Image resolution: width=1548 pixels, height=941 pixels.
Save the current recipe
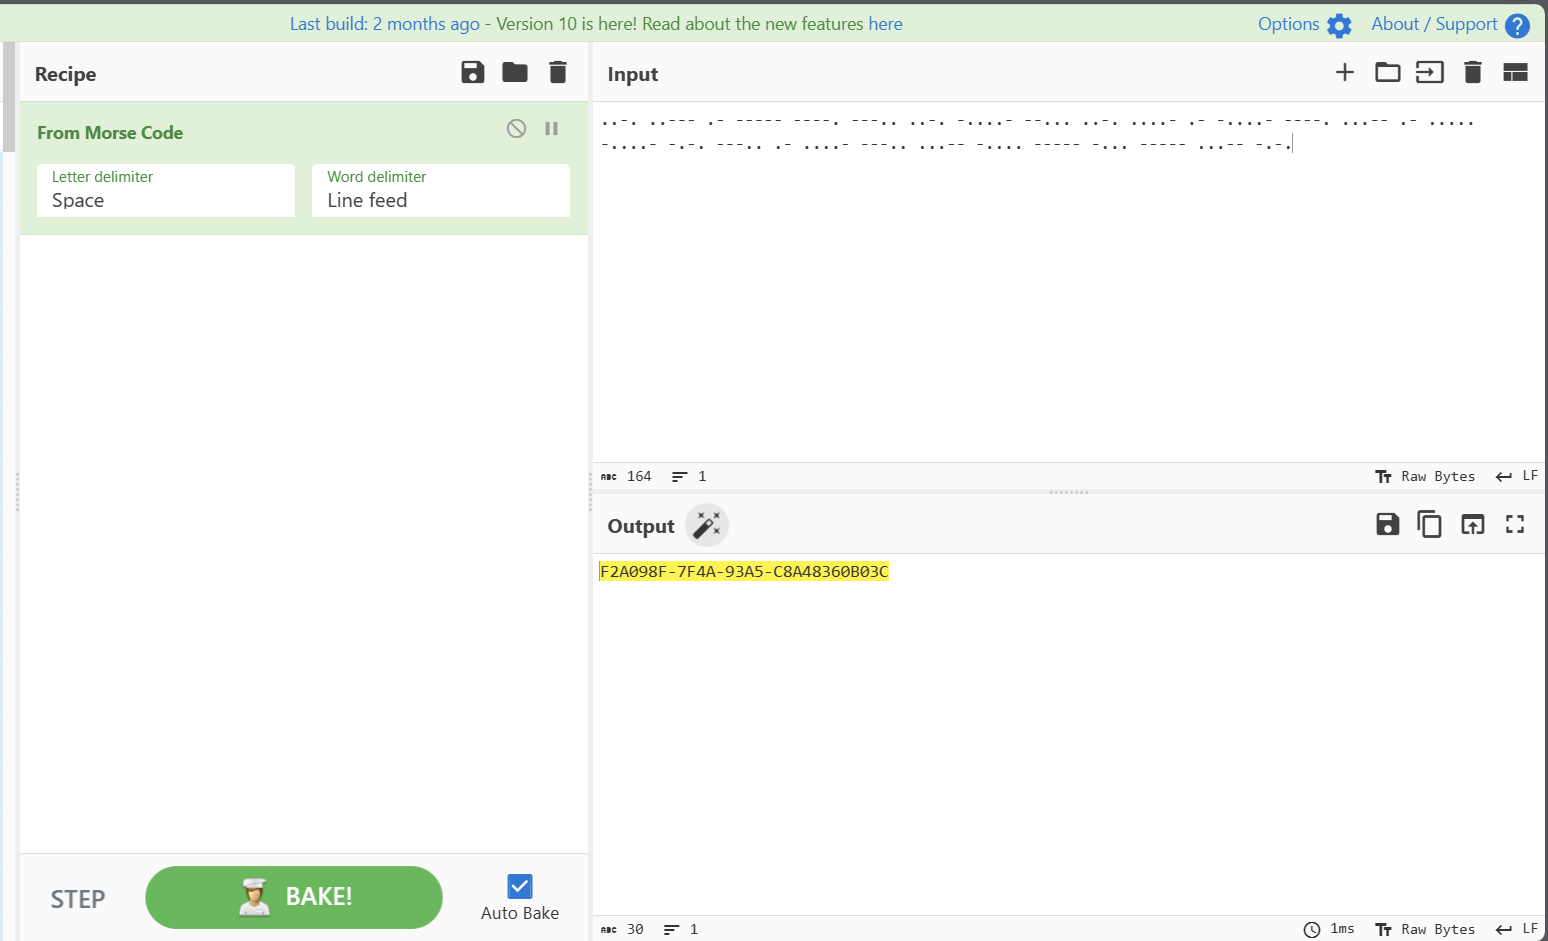[x=472, y=72]
